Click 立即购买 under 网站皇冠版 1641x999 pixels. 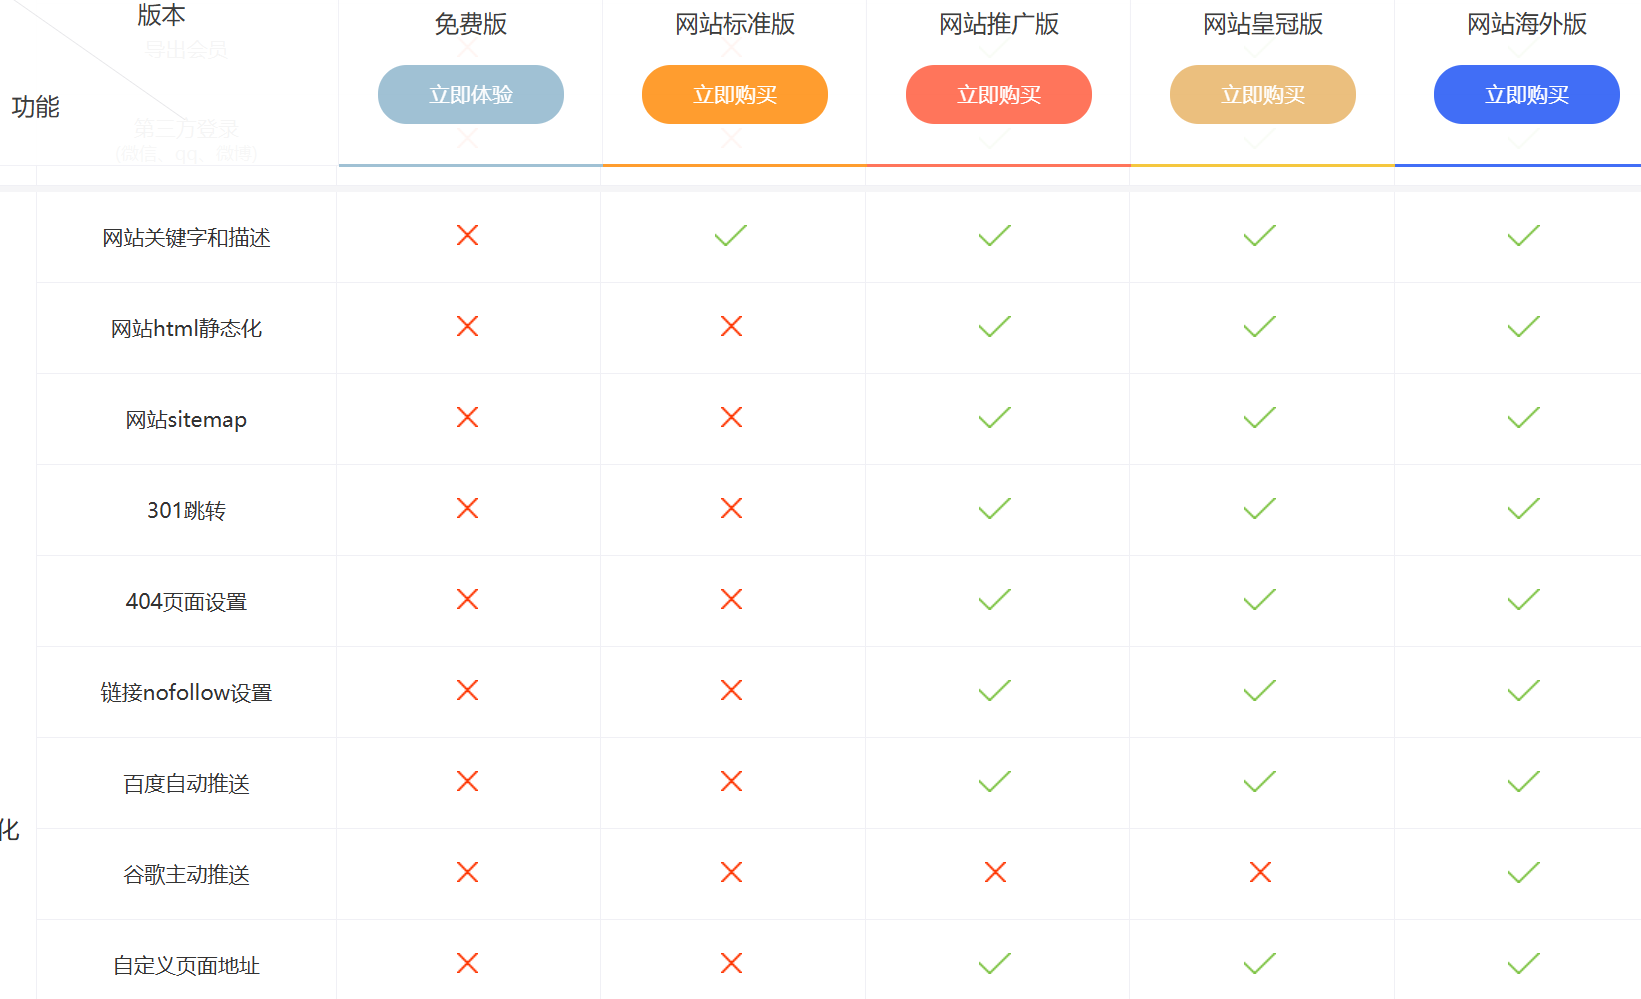[1262, 95]
